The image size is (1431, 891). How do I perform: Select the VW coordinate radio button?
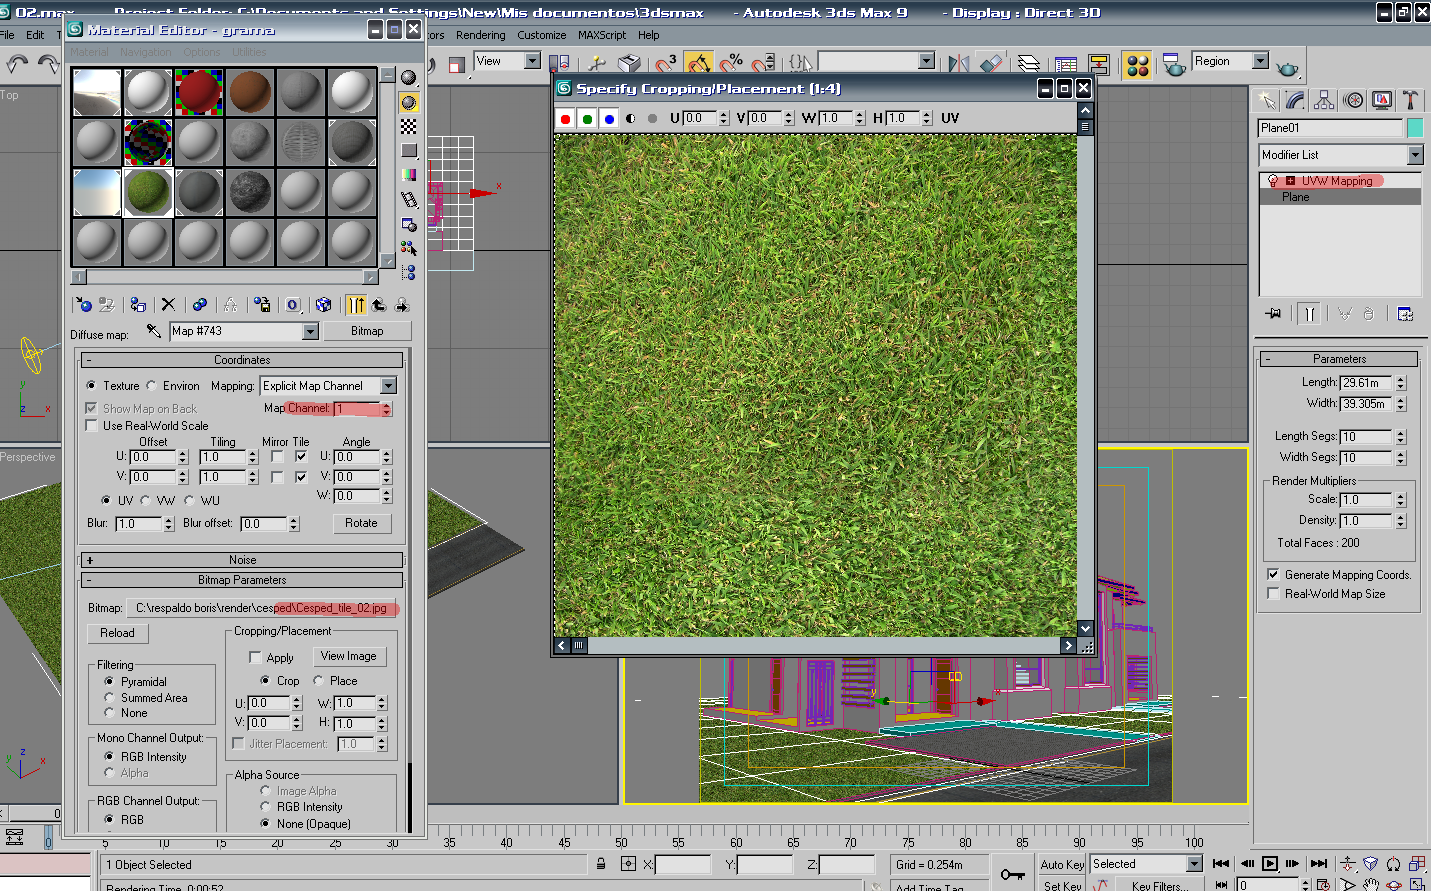tap(146, 501)
